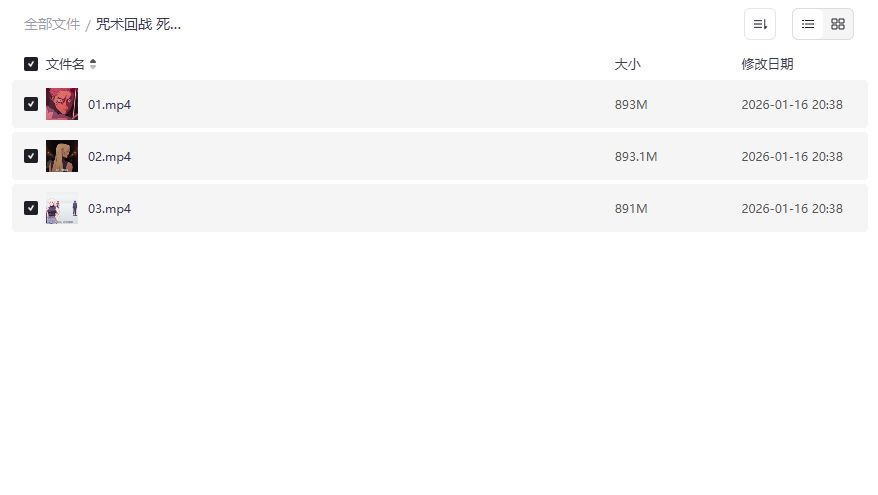This screenshot has height=495, width=878.
Task: Click the 03.mp4 file name
Action: click(109, 208)
